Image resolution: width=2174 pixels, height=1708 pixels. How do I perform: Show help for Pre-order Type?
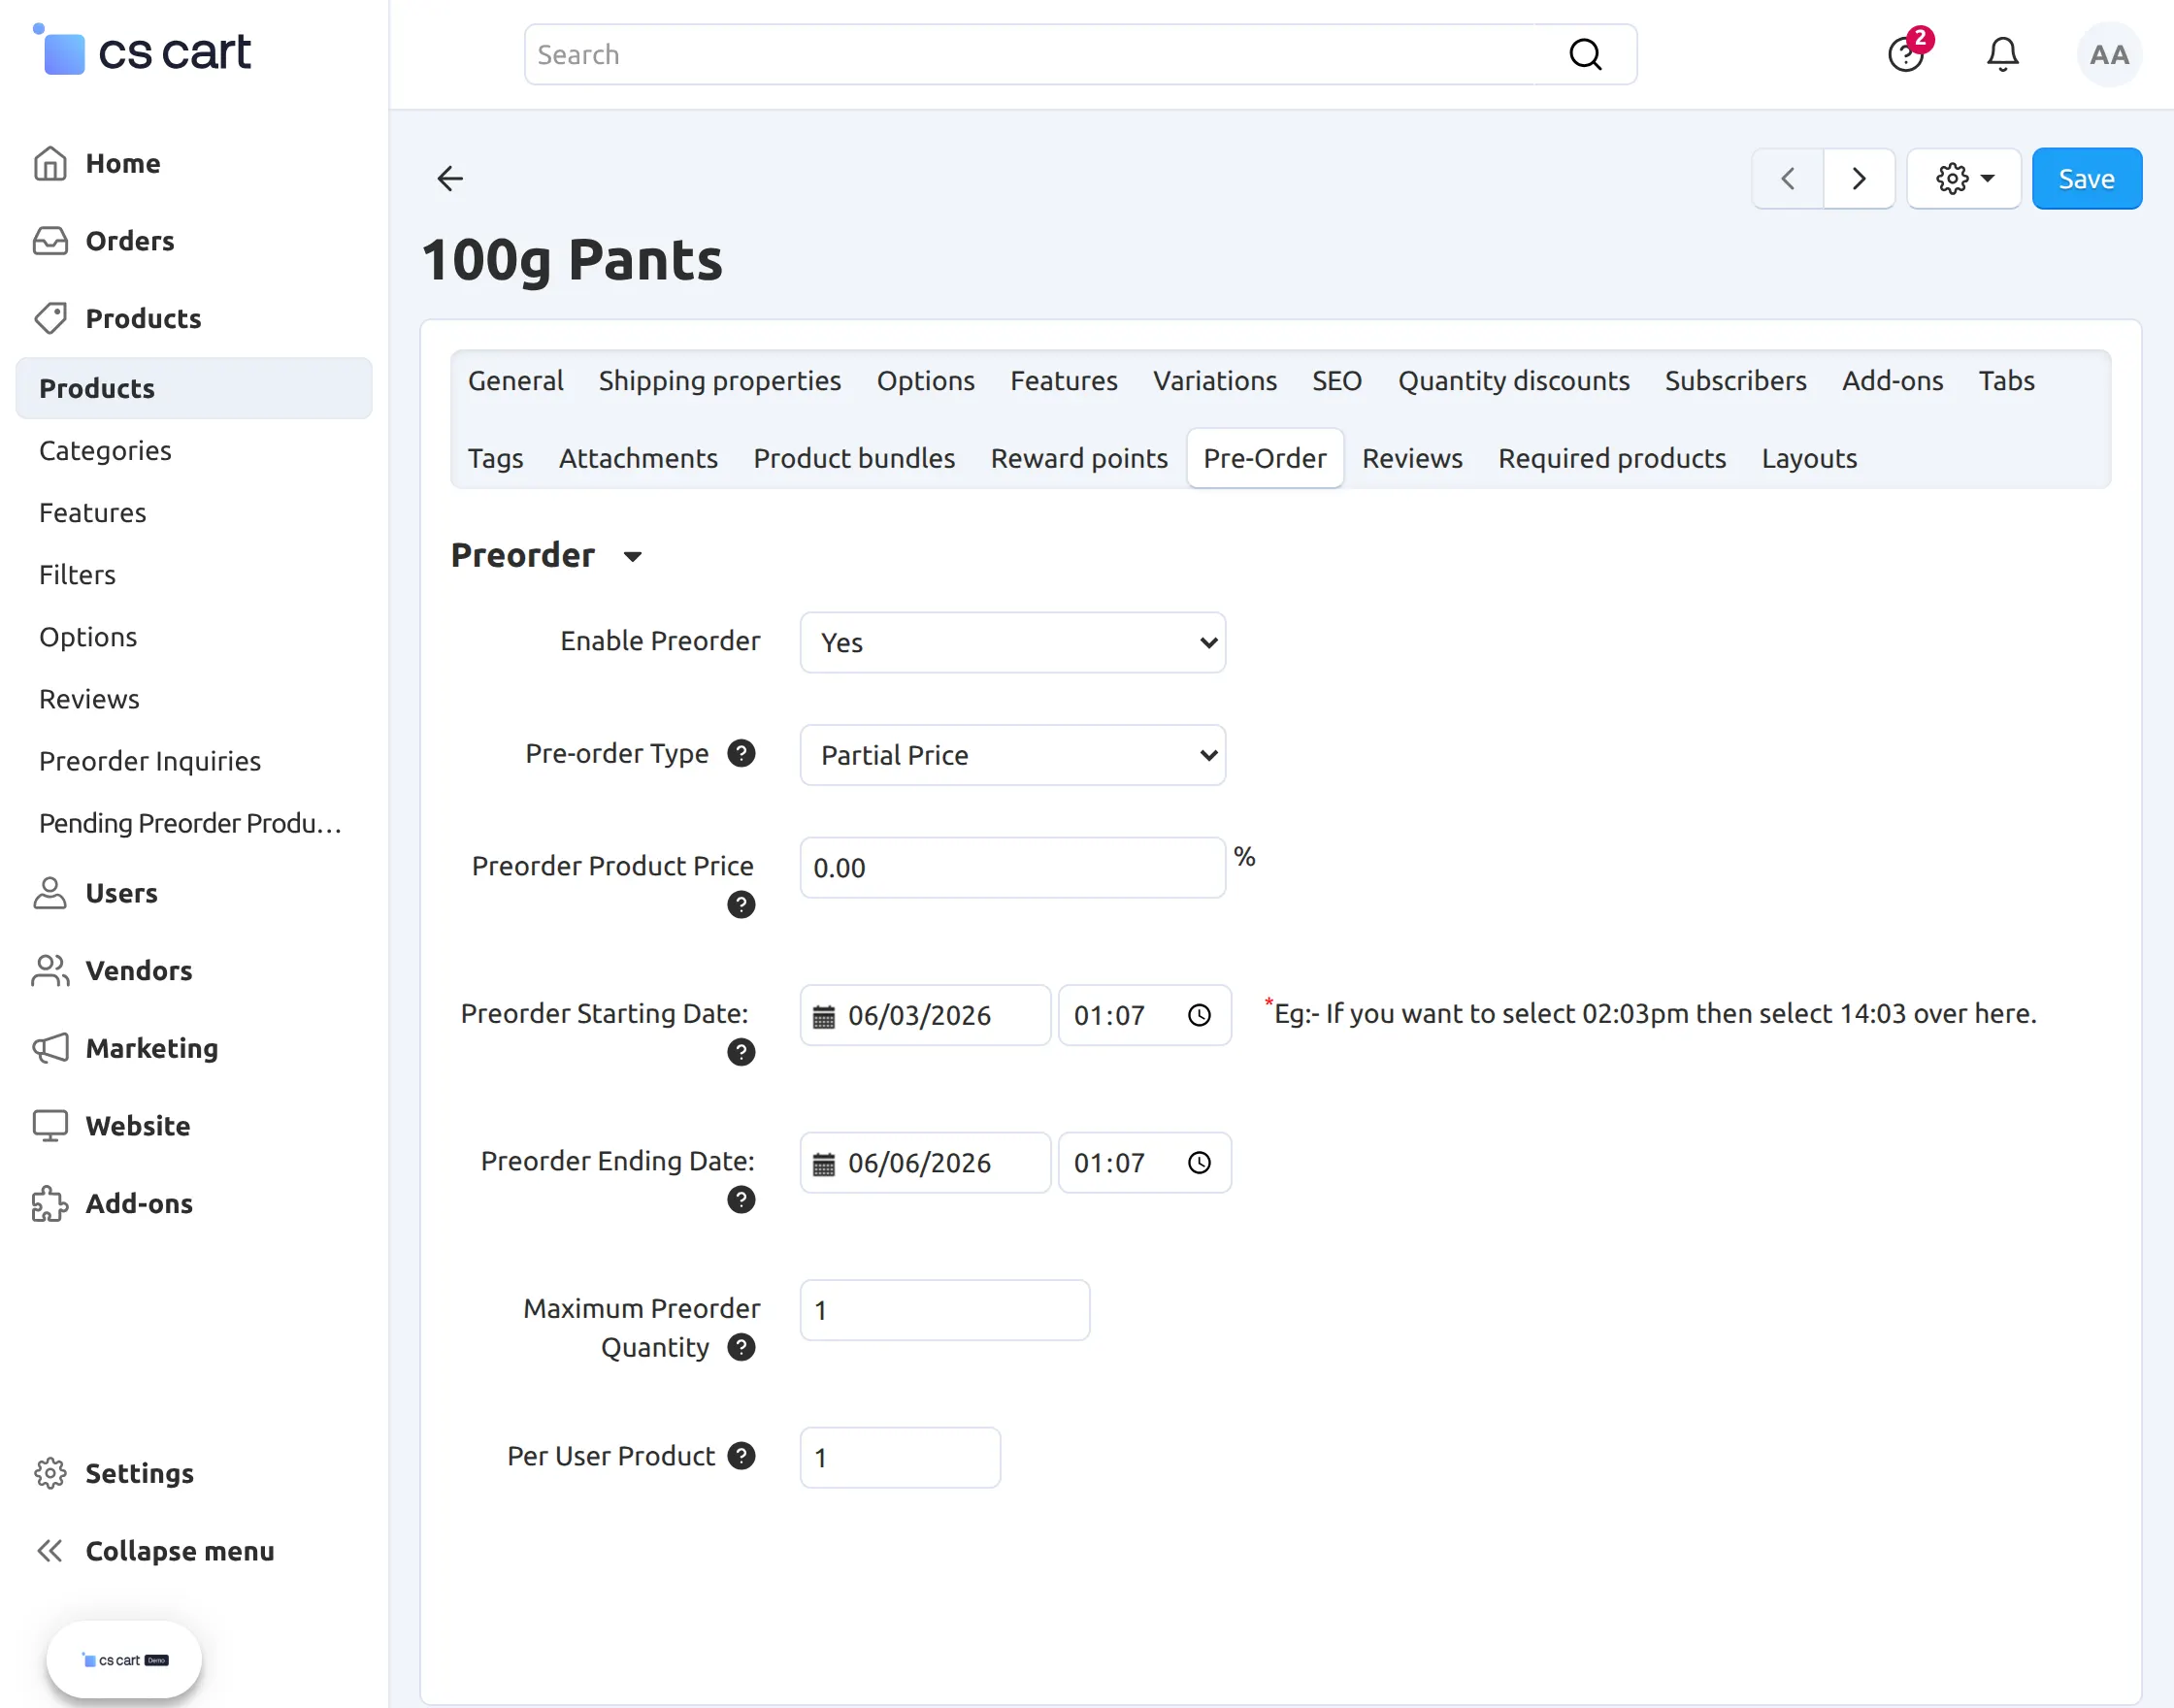coord(741,753)
